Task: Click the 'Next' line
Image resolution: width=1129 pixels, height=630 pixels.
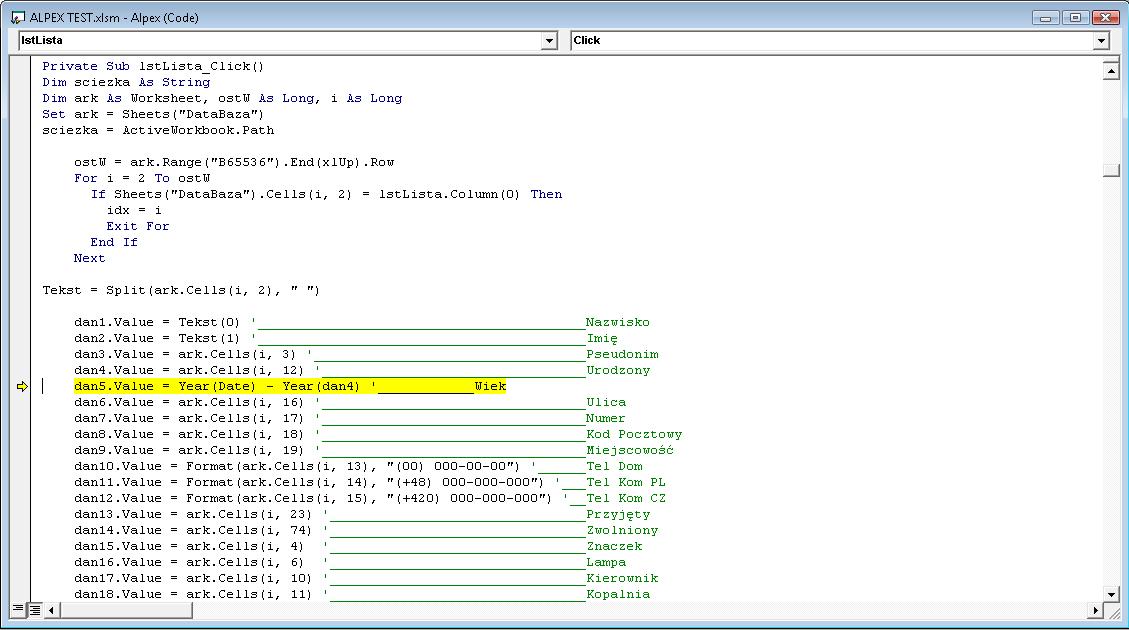Action: 89,258
